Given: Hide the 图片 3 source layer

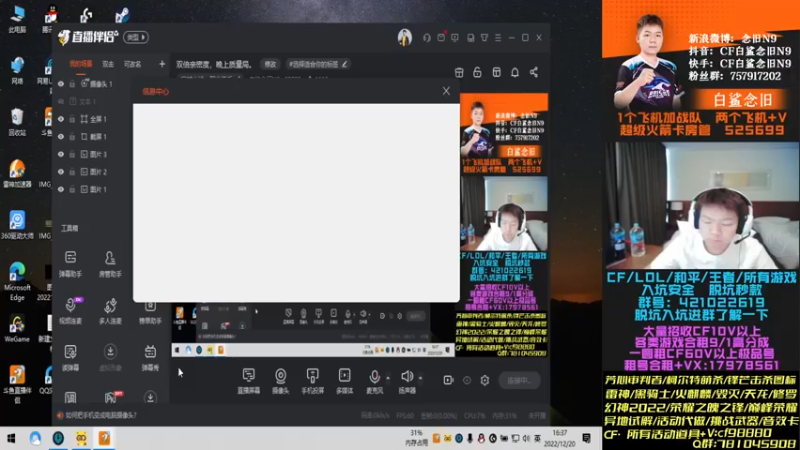Looking at the screenshot, I should pyautogui.click(x=61, y=154).
